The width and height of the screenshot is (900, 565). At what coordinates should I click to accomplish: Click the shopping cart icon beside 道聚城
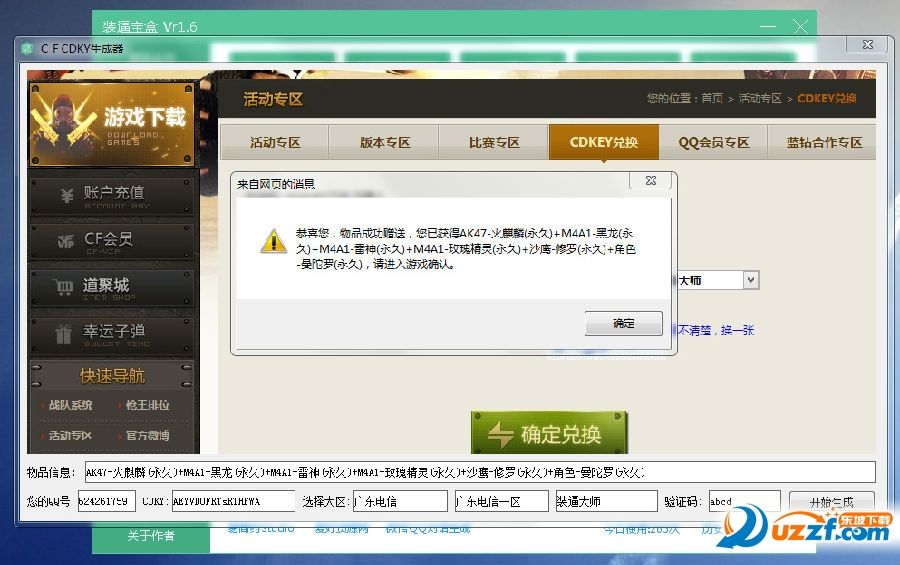coord(63,287)
